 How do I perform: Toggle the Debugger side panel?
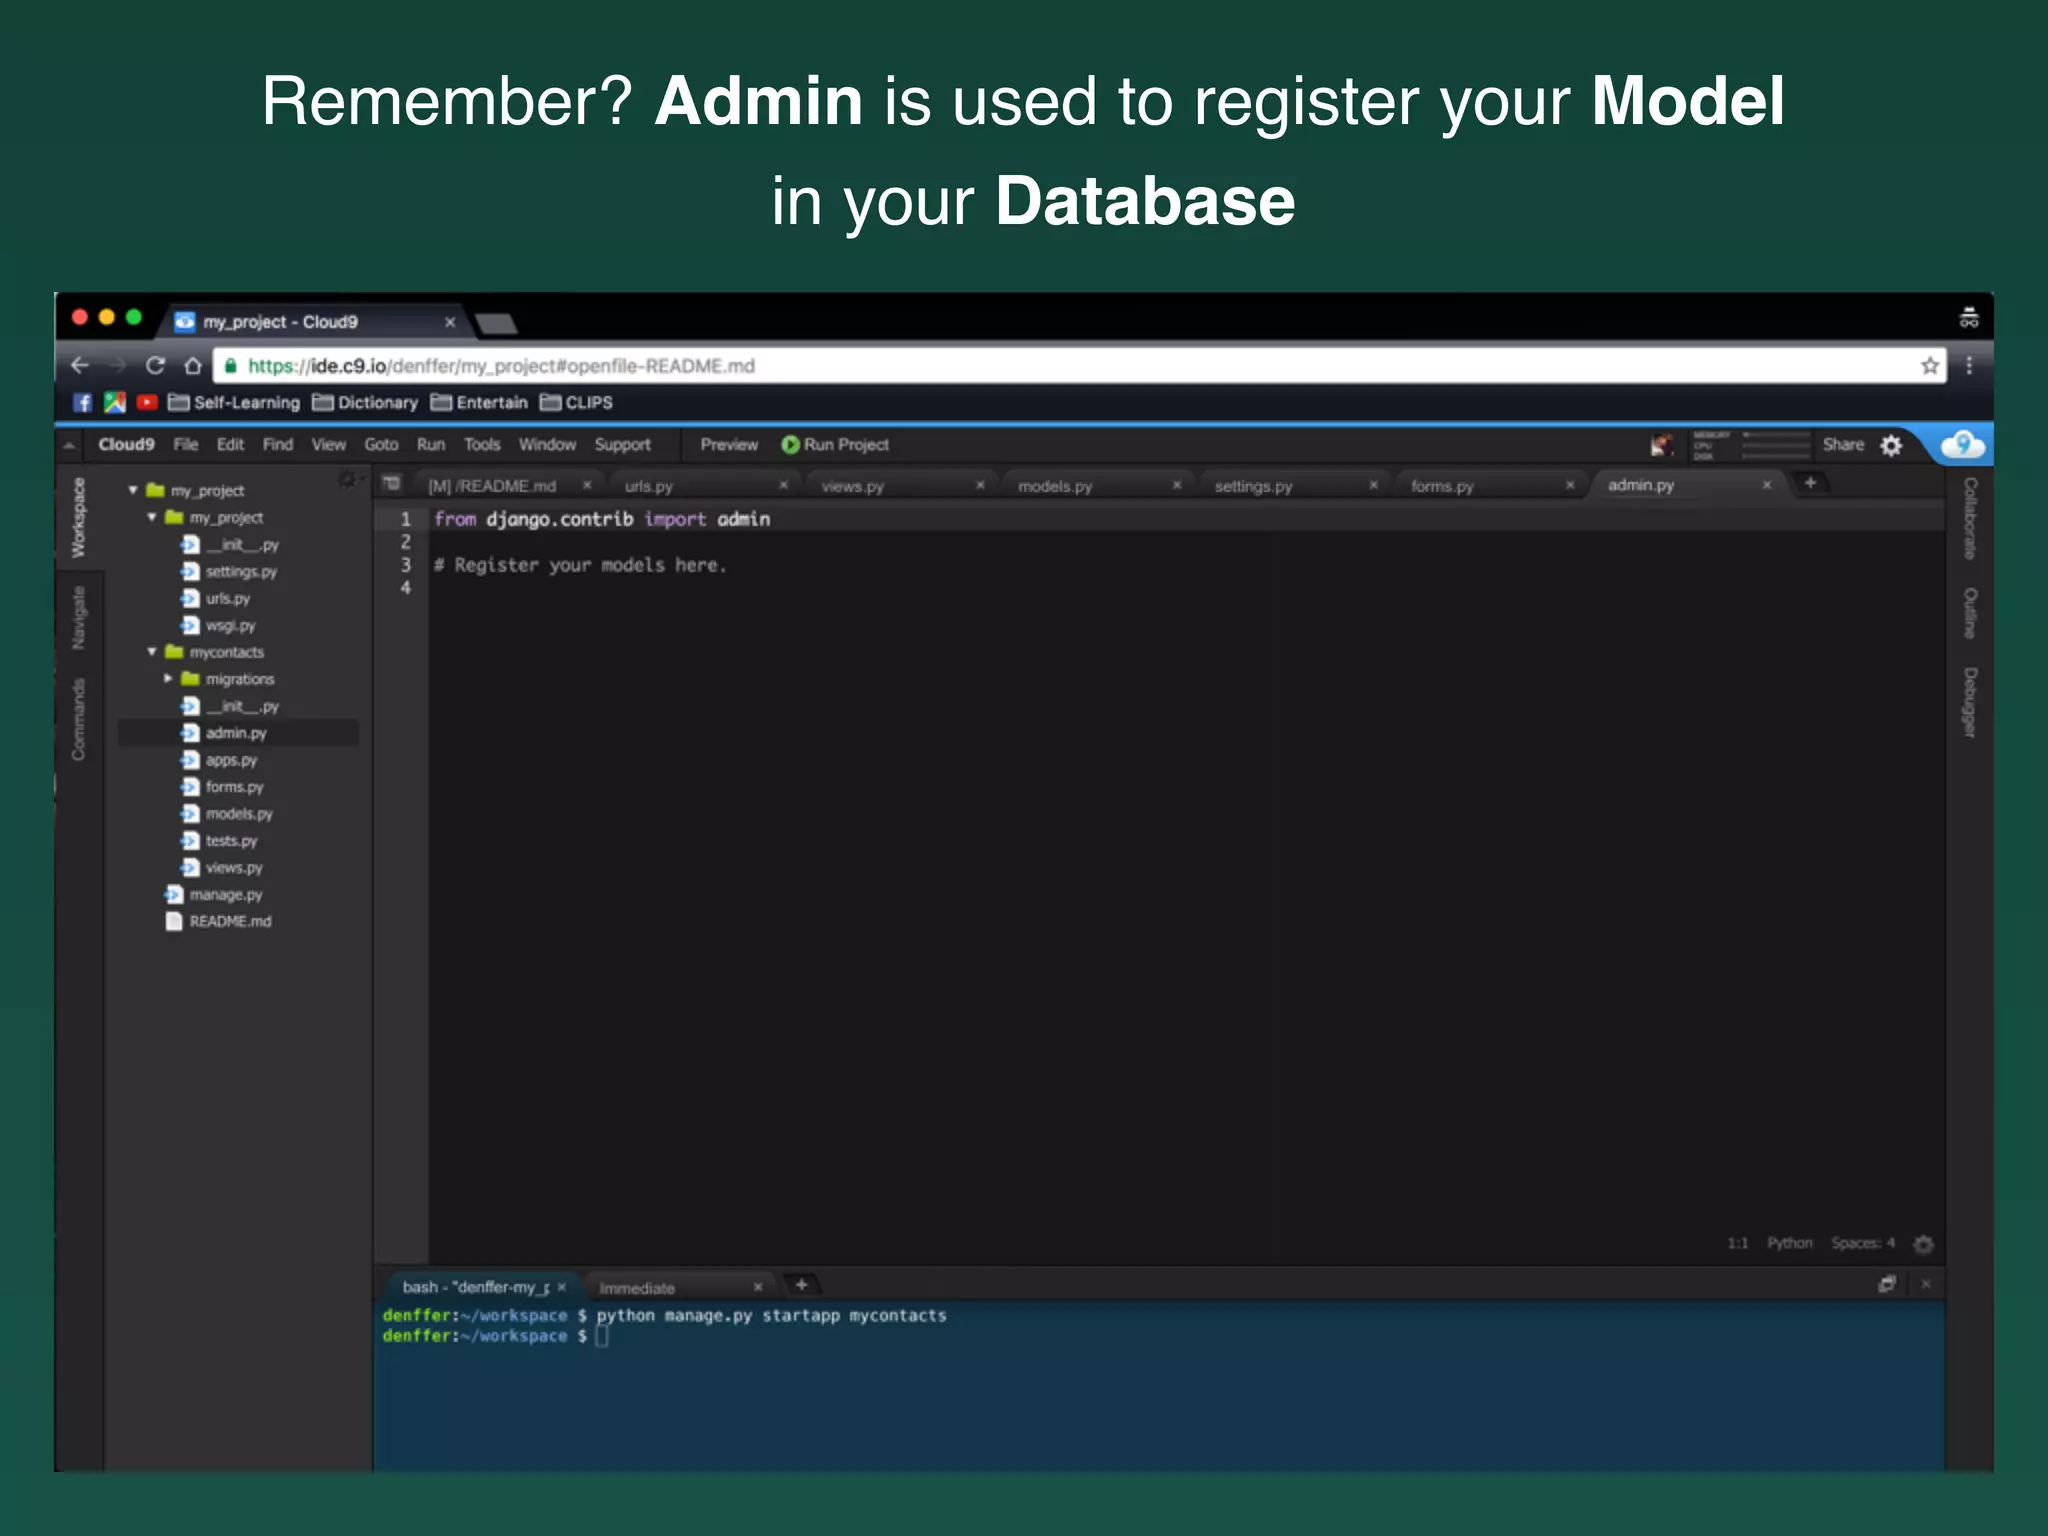coord(1969,702)
